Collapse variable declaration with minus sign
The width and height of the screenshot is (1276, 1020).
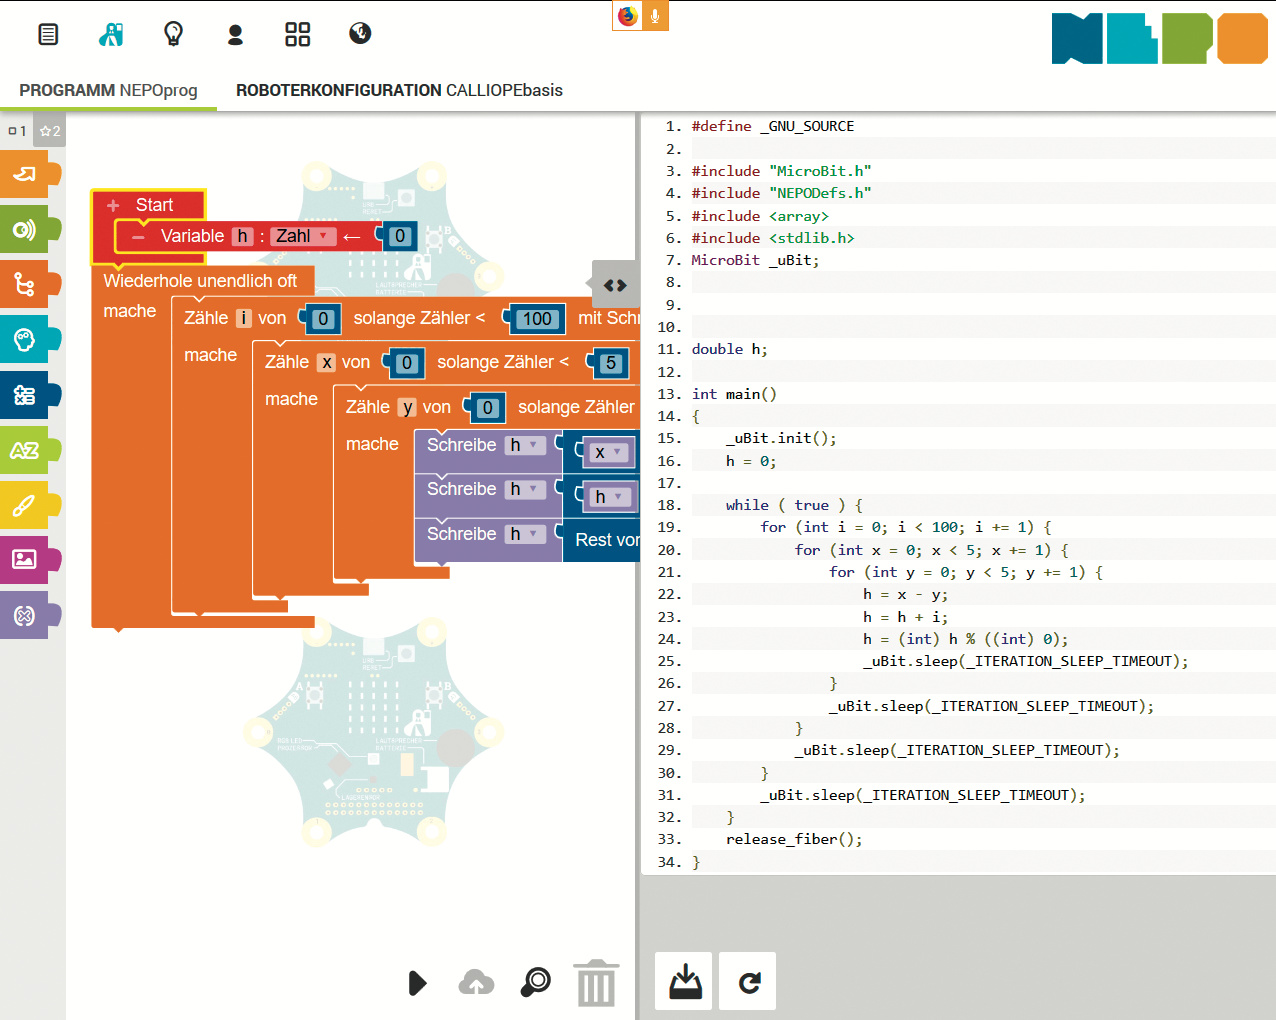[x=138, y=237]
